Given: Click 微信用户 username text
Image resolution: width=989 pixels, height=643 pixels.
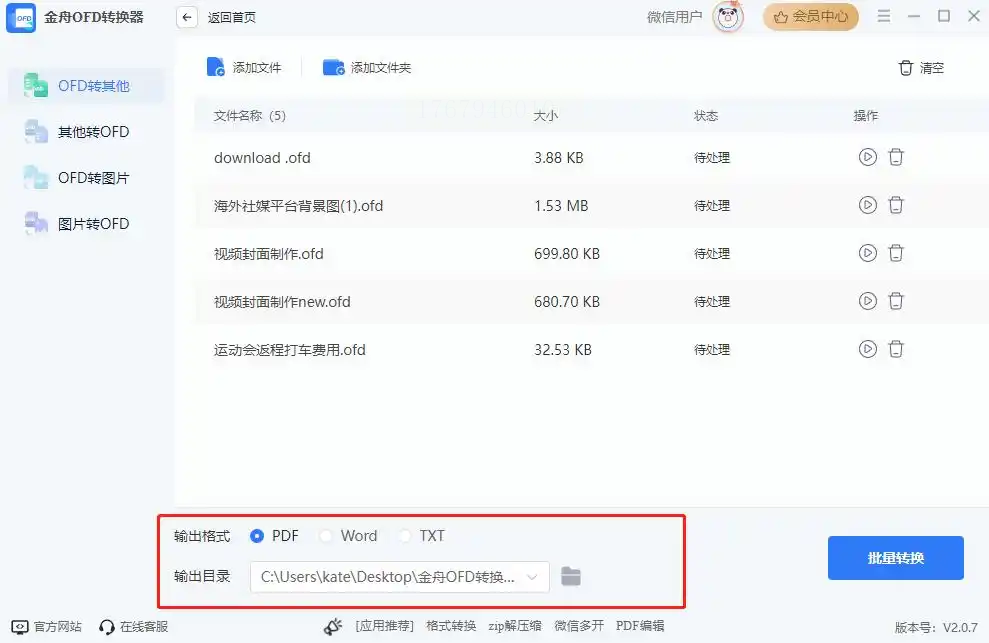Looking at the screenshot, I should tap(674, 17).
